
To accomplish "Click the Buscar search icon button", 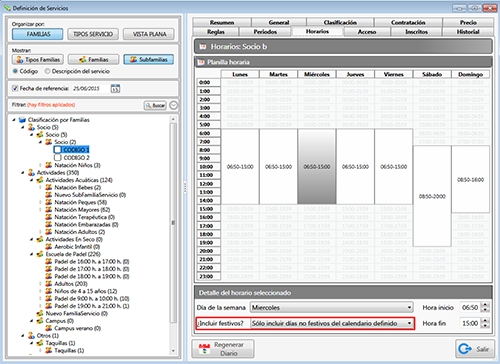I will [x=155, y=105].
